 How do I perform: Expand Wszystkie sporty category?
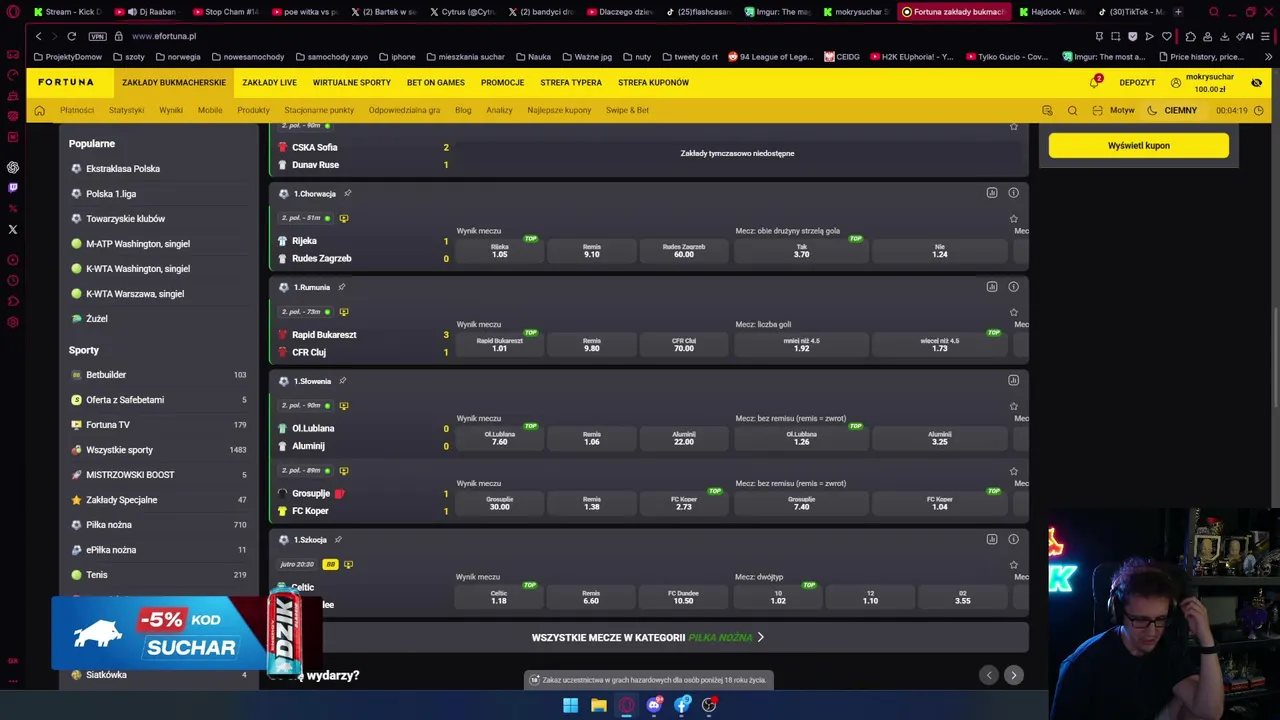click(x=158, y=450)
